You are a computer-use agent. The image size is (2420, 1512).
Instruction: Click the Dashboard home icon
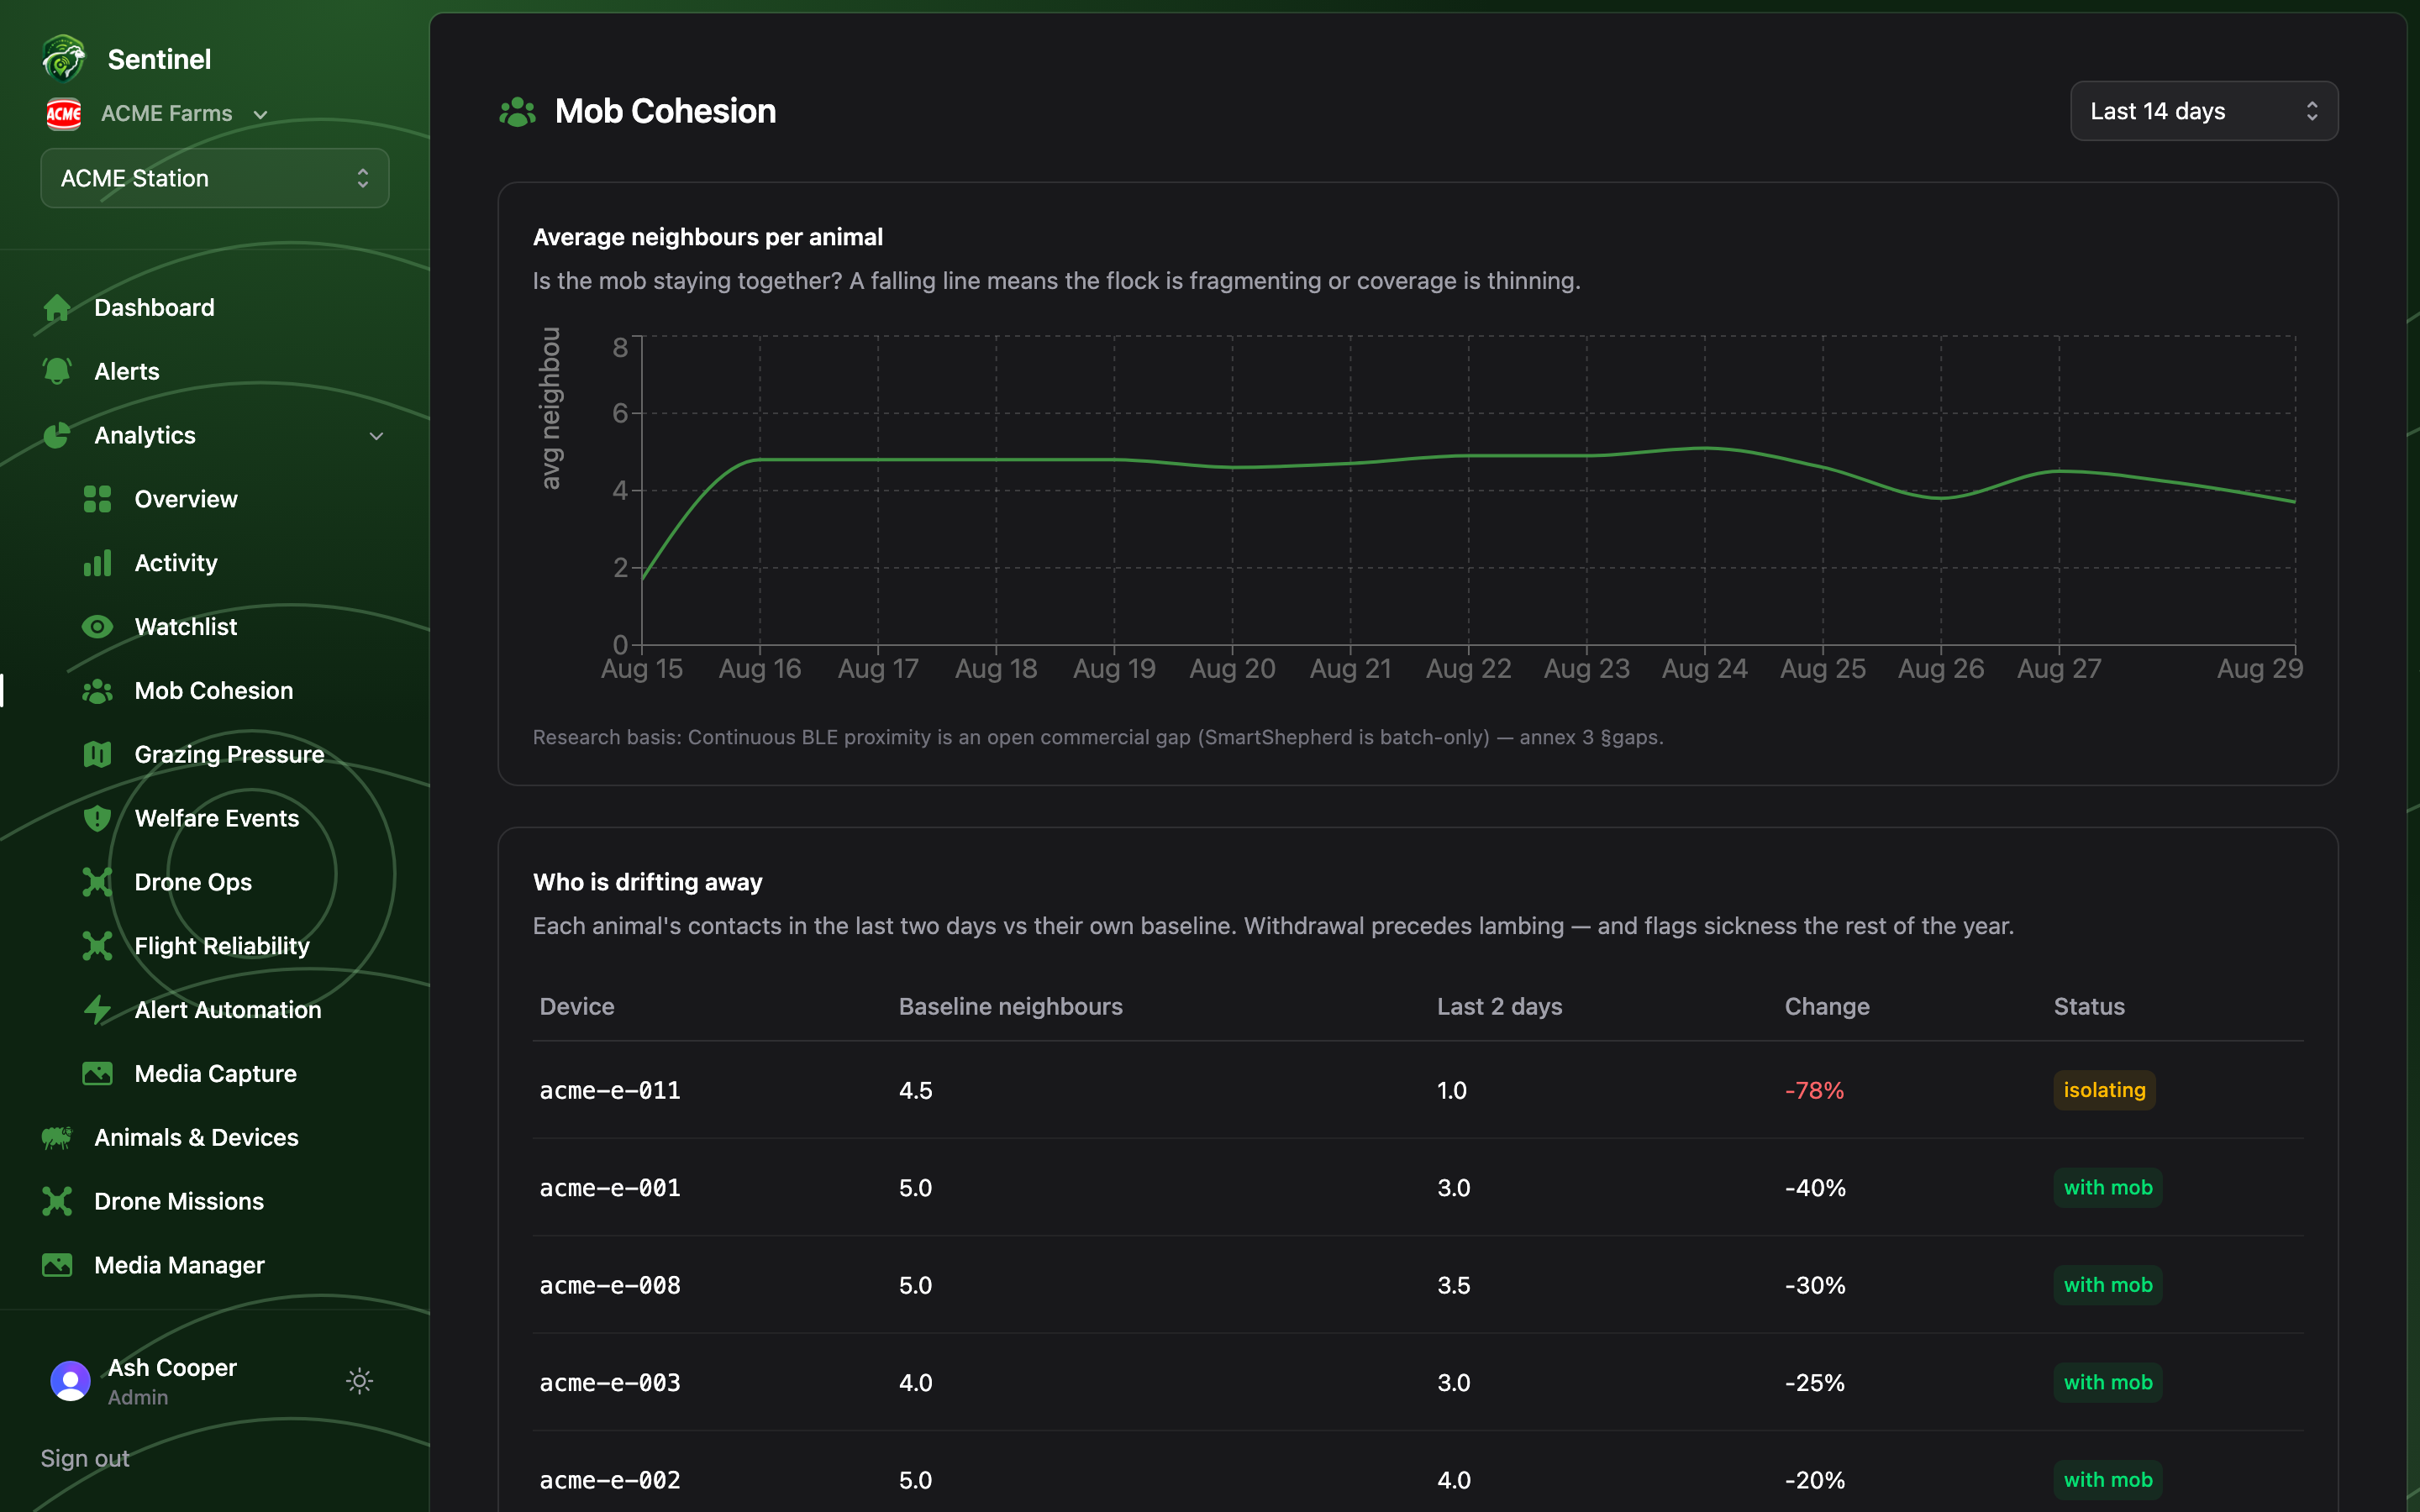57,308
